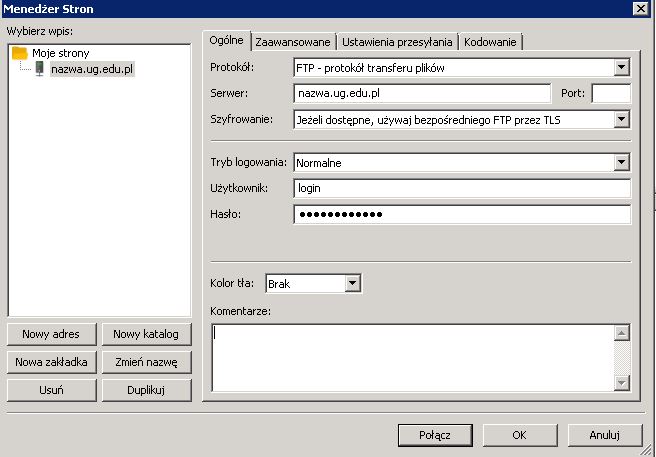656x457 pixels.
Task: Expand the Szyfrowanie dropdown list
Action: point(621,120)
